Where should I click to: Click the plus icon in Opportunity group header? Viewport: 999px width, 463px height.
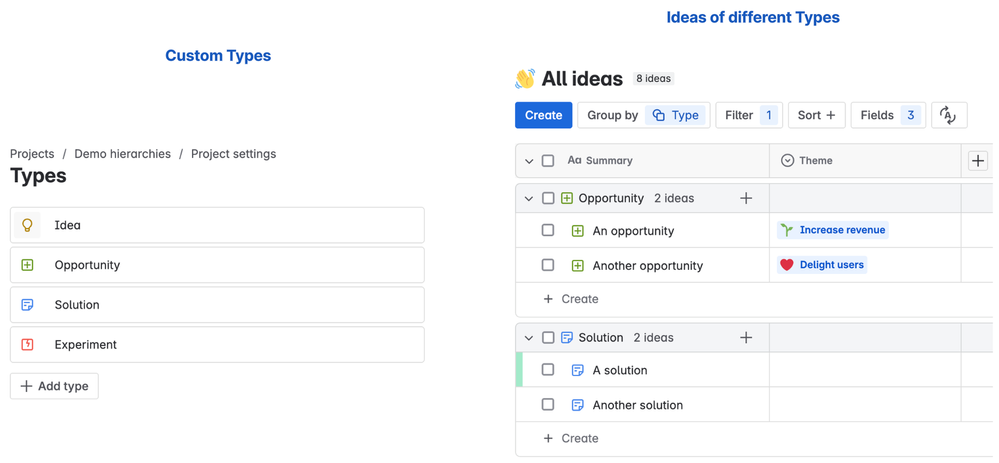(x=745, y=198)
